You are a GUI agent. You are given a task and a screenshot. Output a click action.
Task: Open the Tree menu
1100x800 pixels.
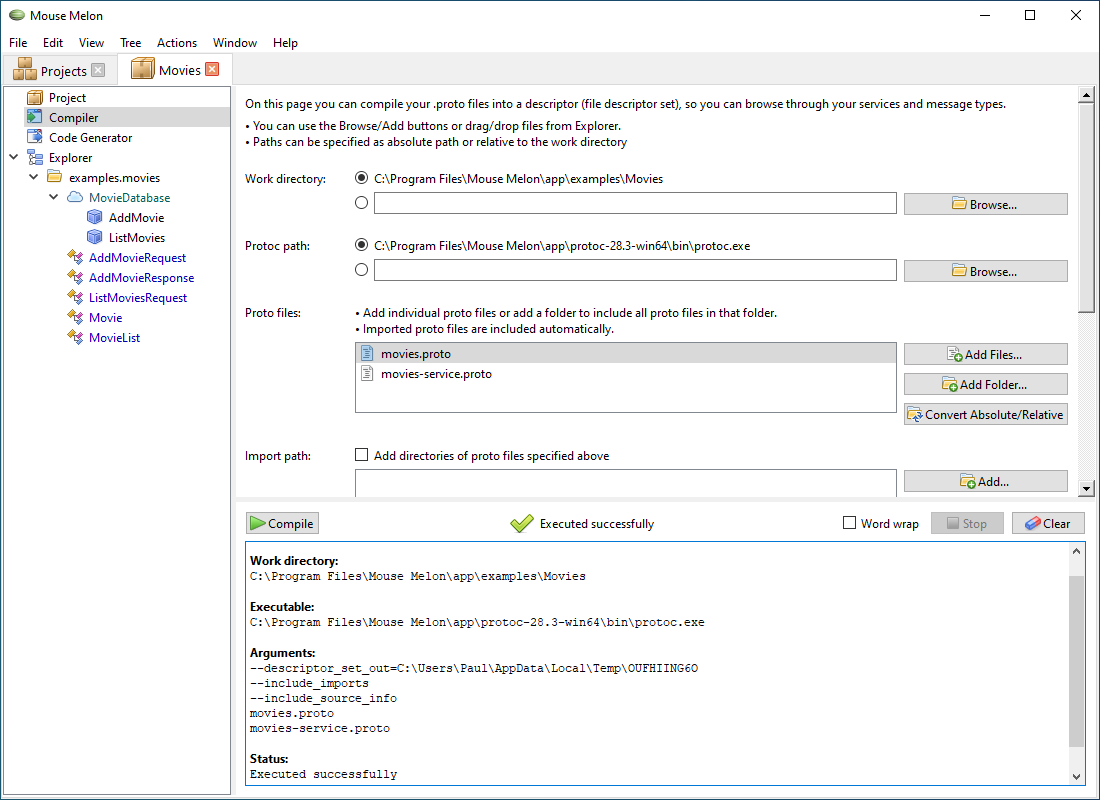(130, 42)
